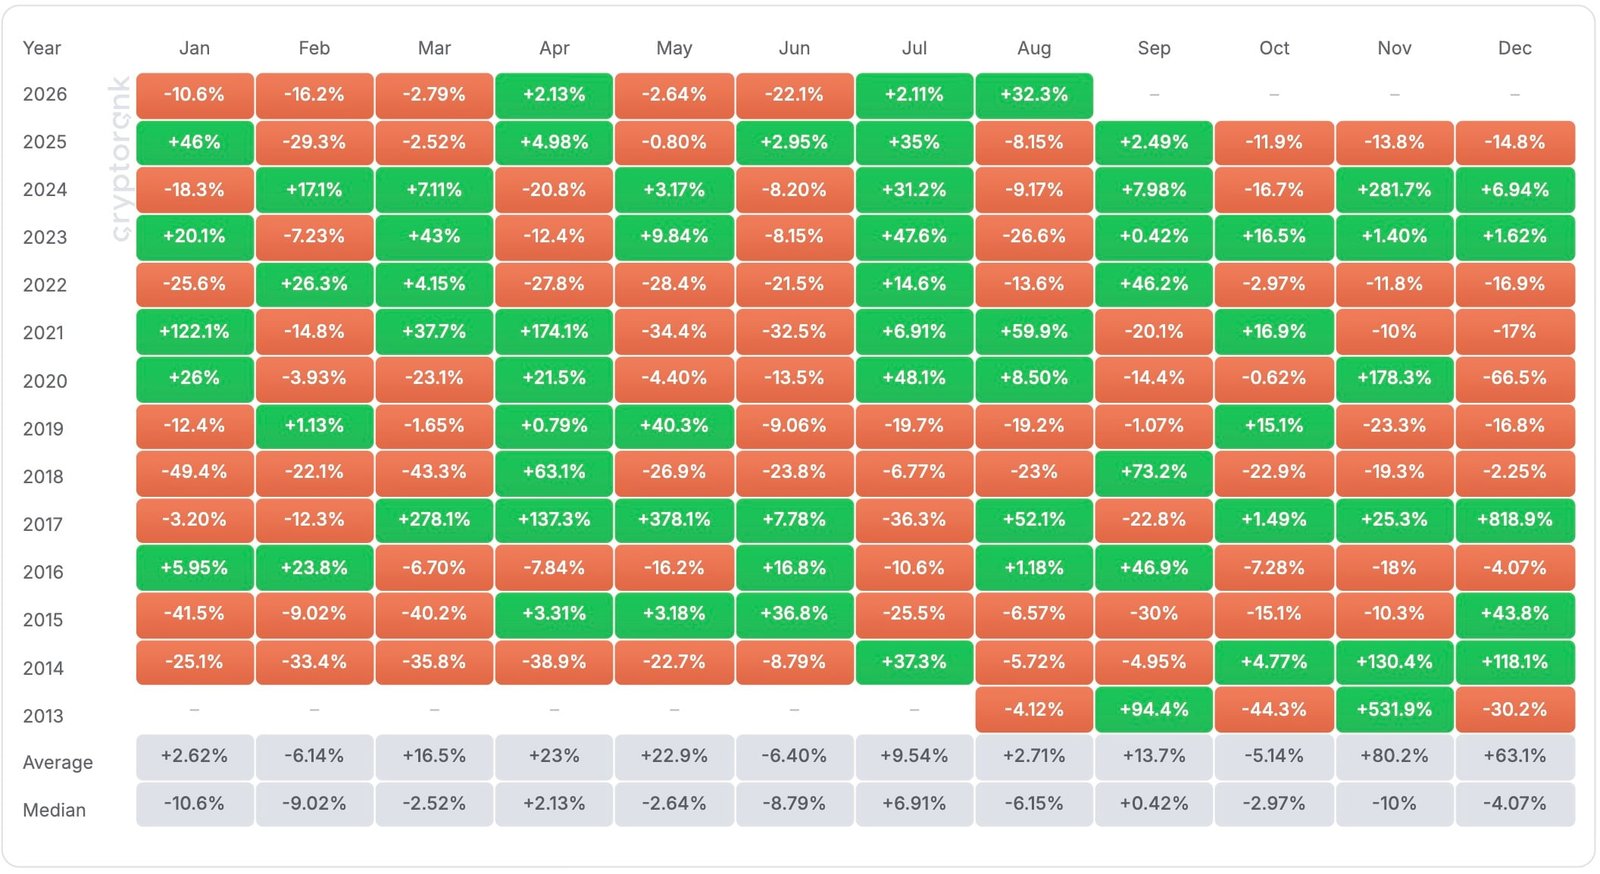The width and height of the screenshot is (1600, 874).
Task: Click the 2026 year row label
Action: click(45, 94)
